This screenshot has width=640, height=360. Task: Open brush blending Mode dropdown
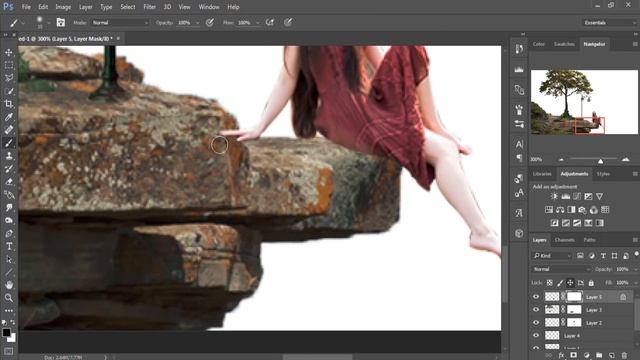[x=120, y=22]
